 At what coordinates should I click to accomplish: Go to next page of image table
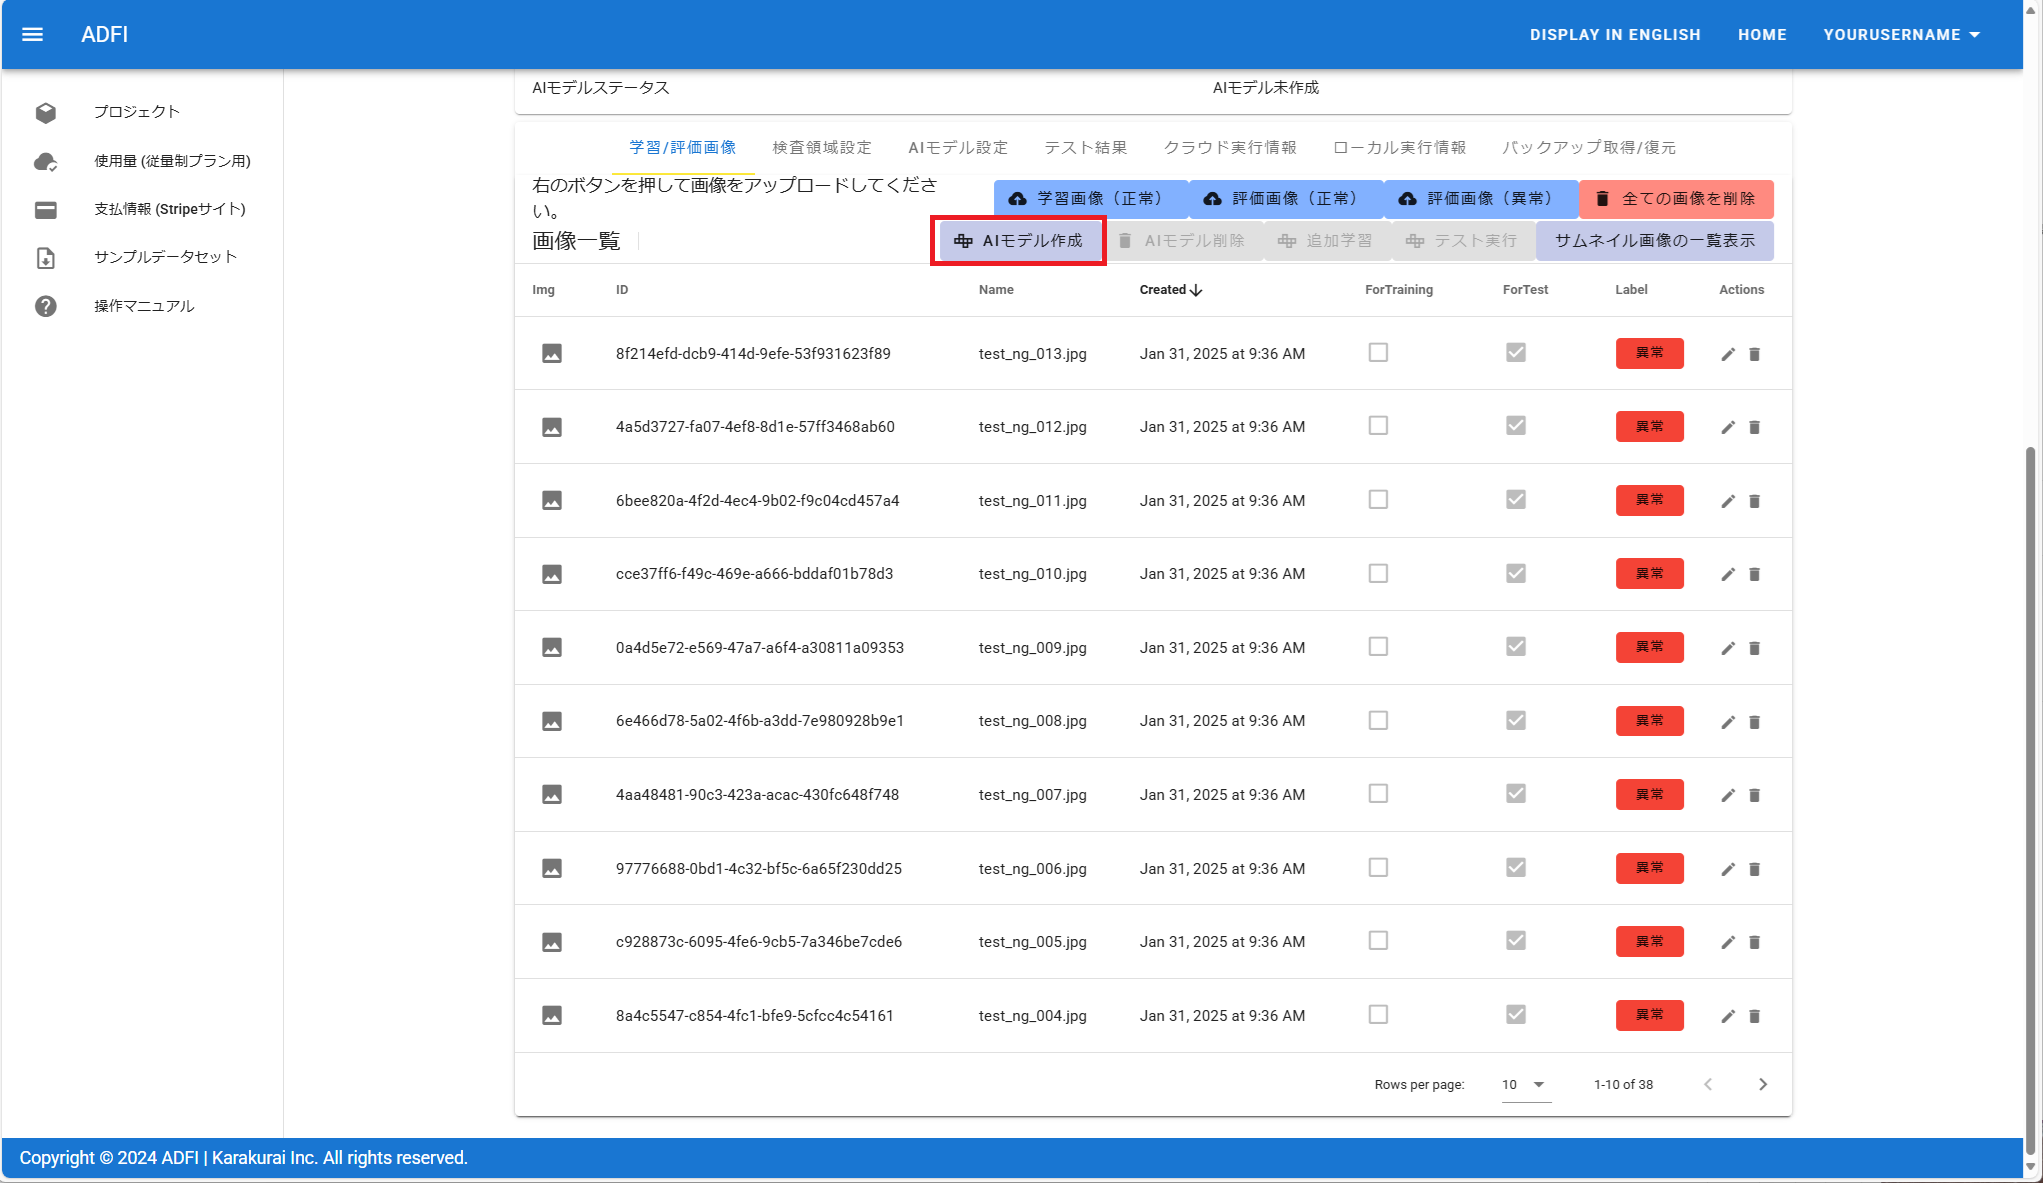point(1762,1085)
